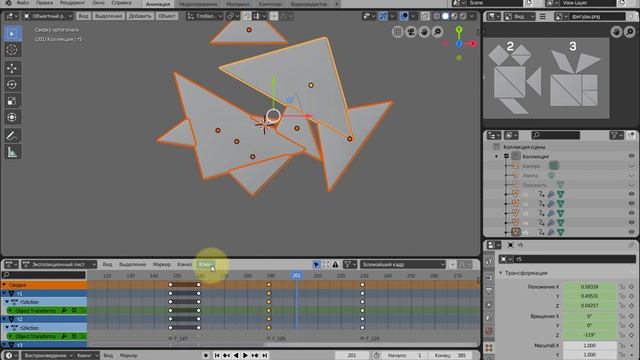Open Кеинг keying dropdown in timeline
The height and width of the screenshot is (360, 640).
click(87, 355)
